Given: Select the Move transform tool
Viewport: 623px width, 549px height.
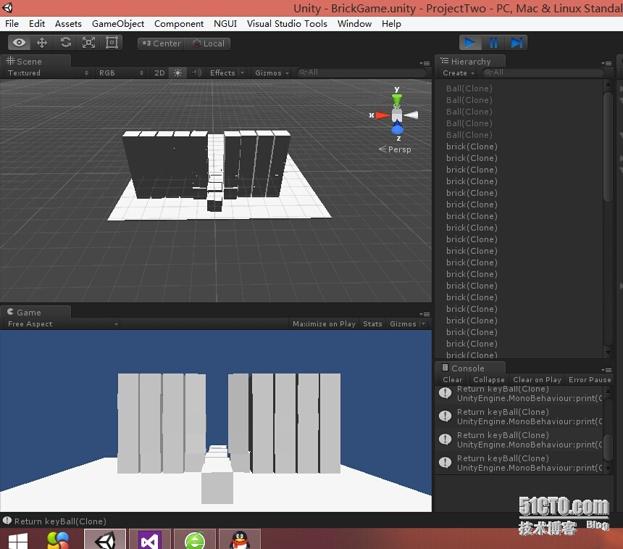Looking at the screenshot, I should [42, 43].
